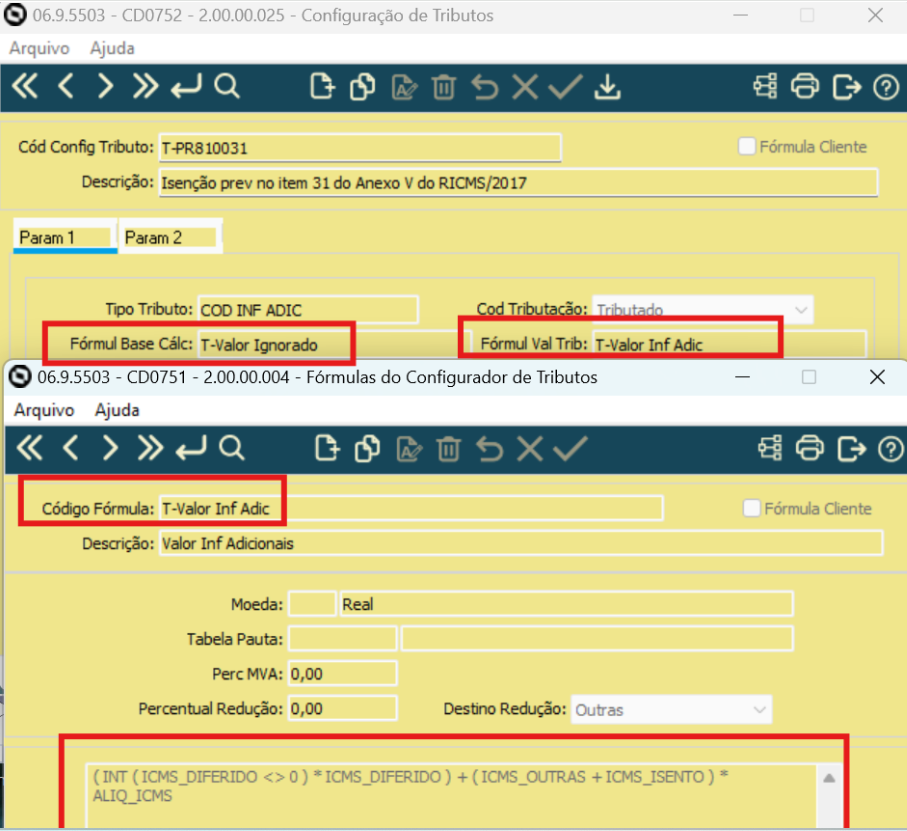Click formula text area with ICMS_DIFERIDO
Image resolution: width=907 pixels, height=831 pixels.
(x=451, y=797)
